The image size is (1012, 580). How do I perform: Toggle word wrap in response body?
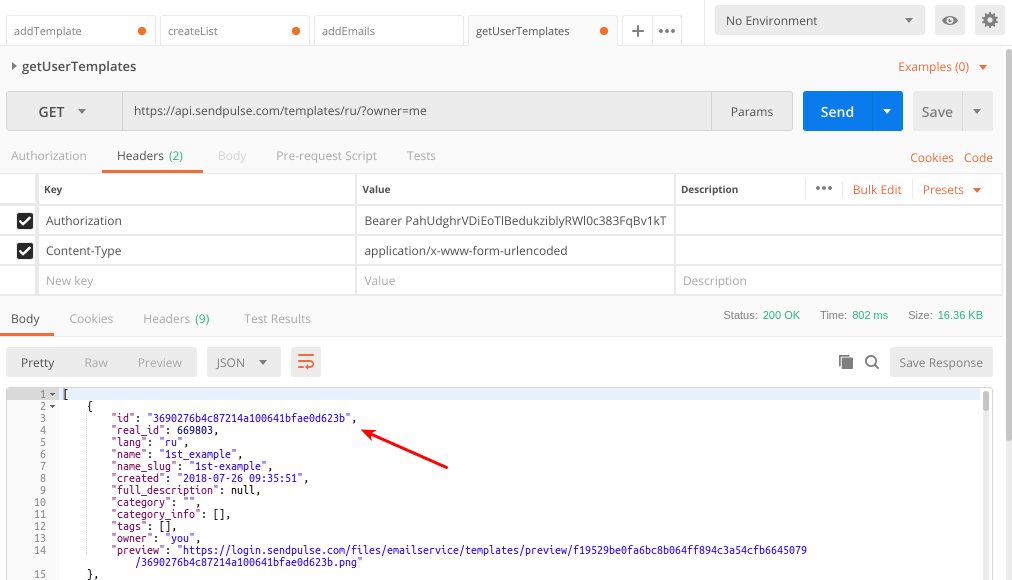tap(306, 362)
